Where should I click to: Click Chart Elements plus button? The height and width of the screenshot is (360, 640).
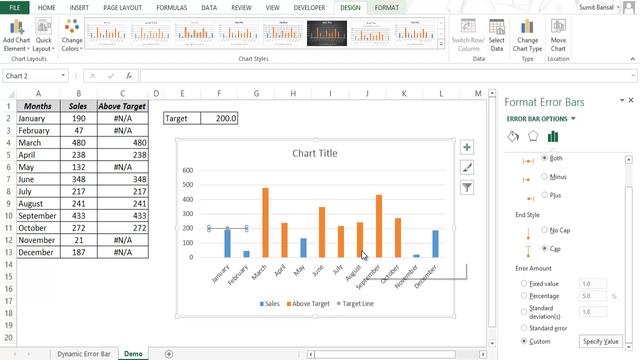coord(467,147)
